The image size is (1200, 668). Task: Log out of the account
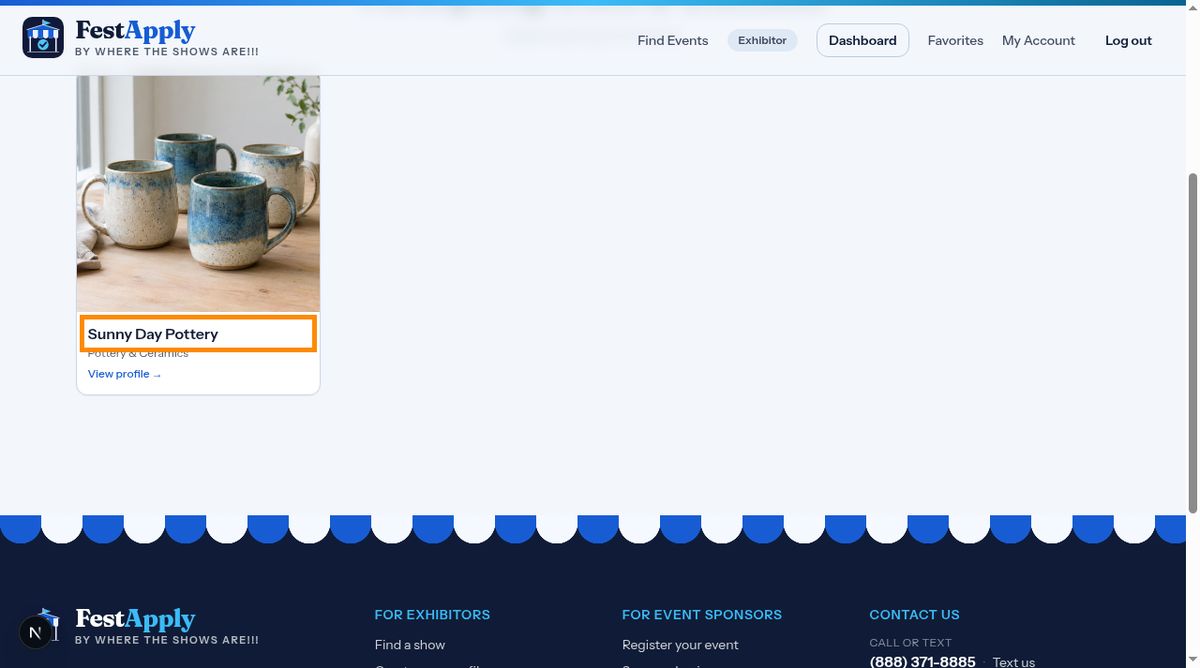pos(1128,41)
